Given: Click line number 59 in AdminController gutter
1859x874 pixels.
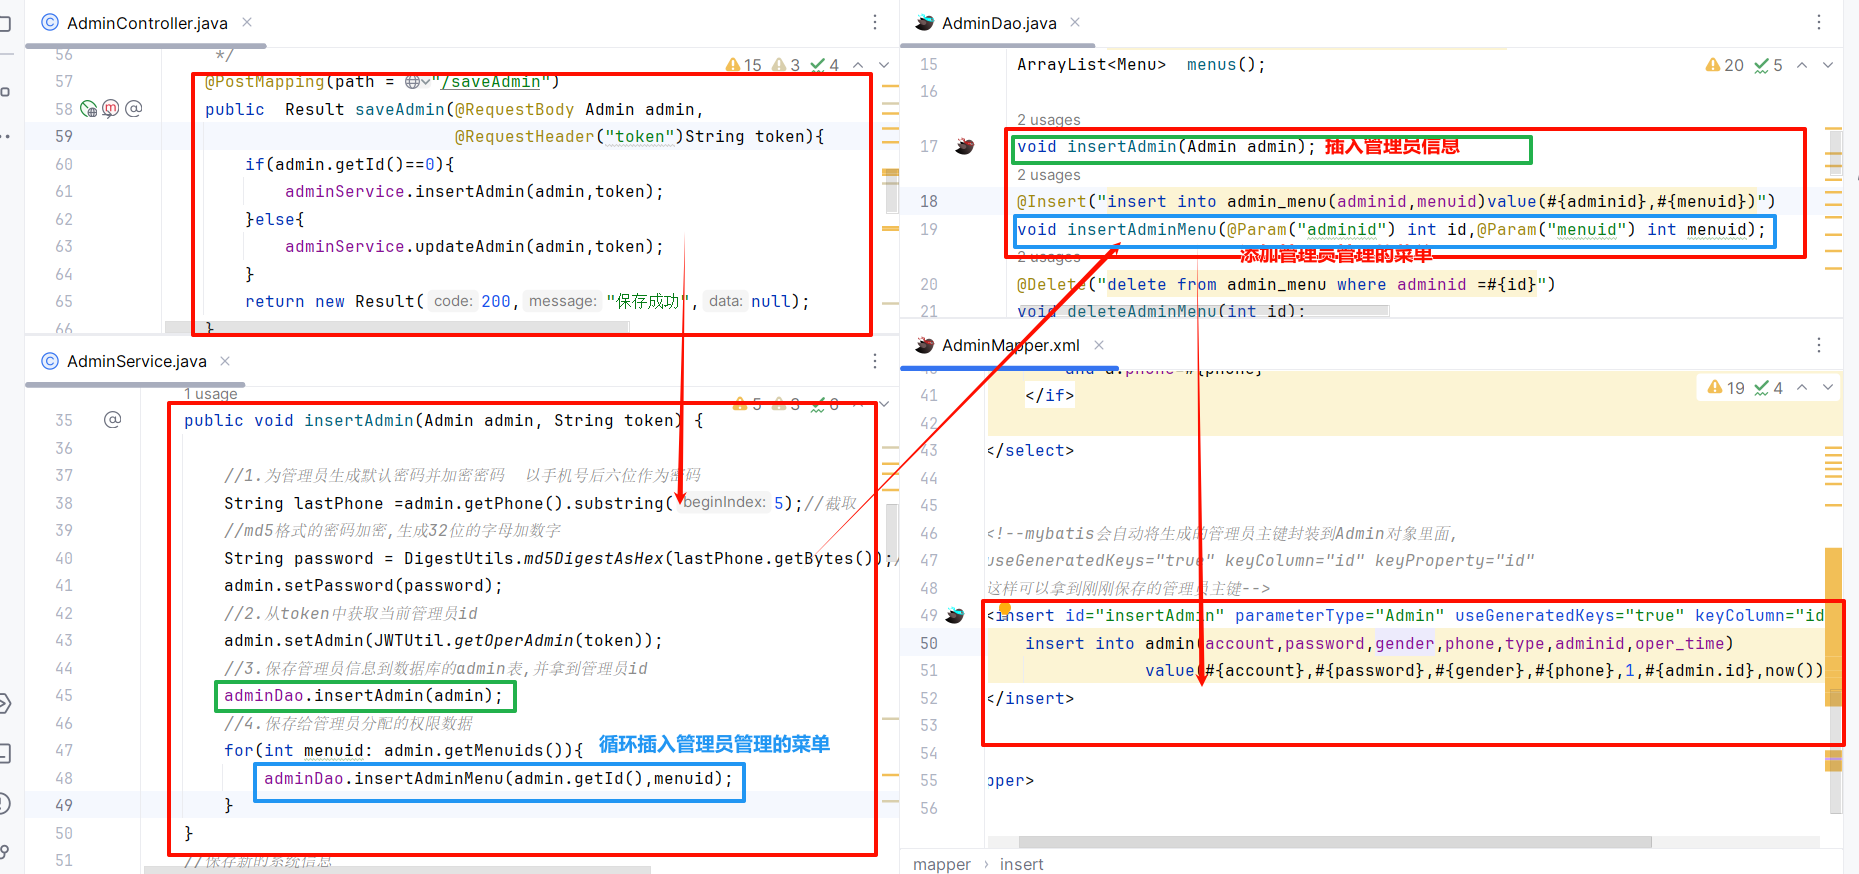Looking at the screenshot, I should [x=64, y=136].
